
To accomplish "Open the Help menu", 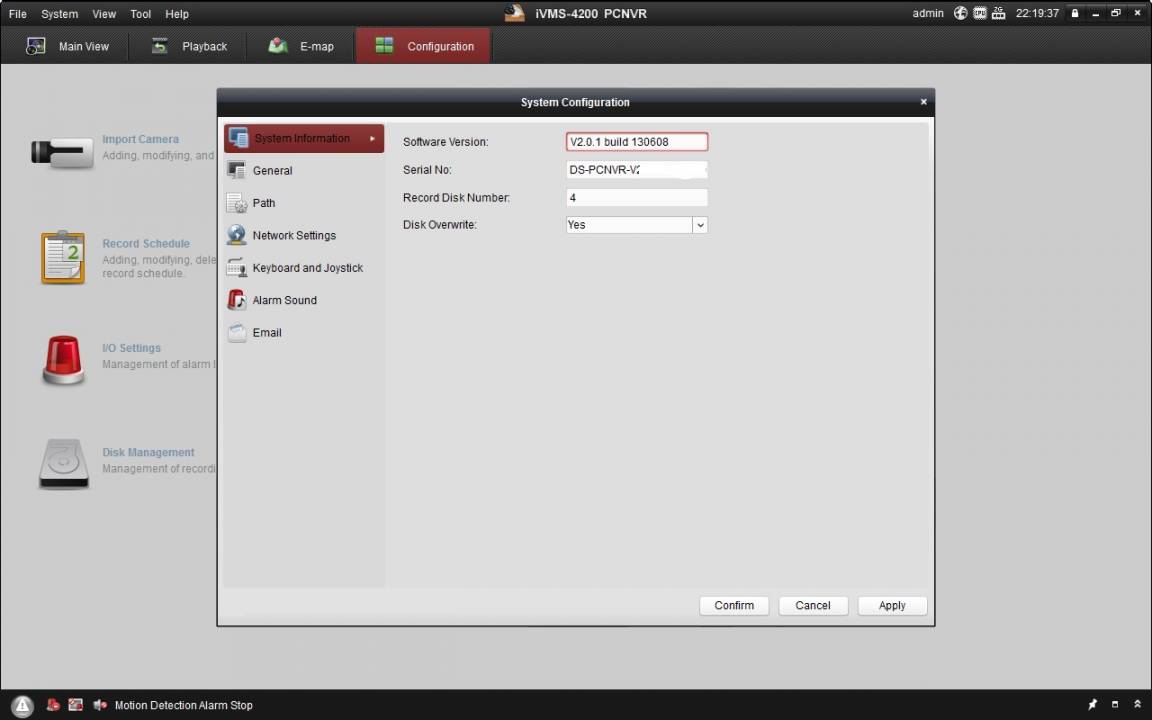I will (x=177, y=14).
